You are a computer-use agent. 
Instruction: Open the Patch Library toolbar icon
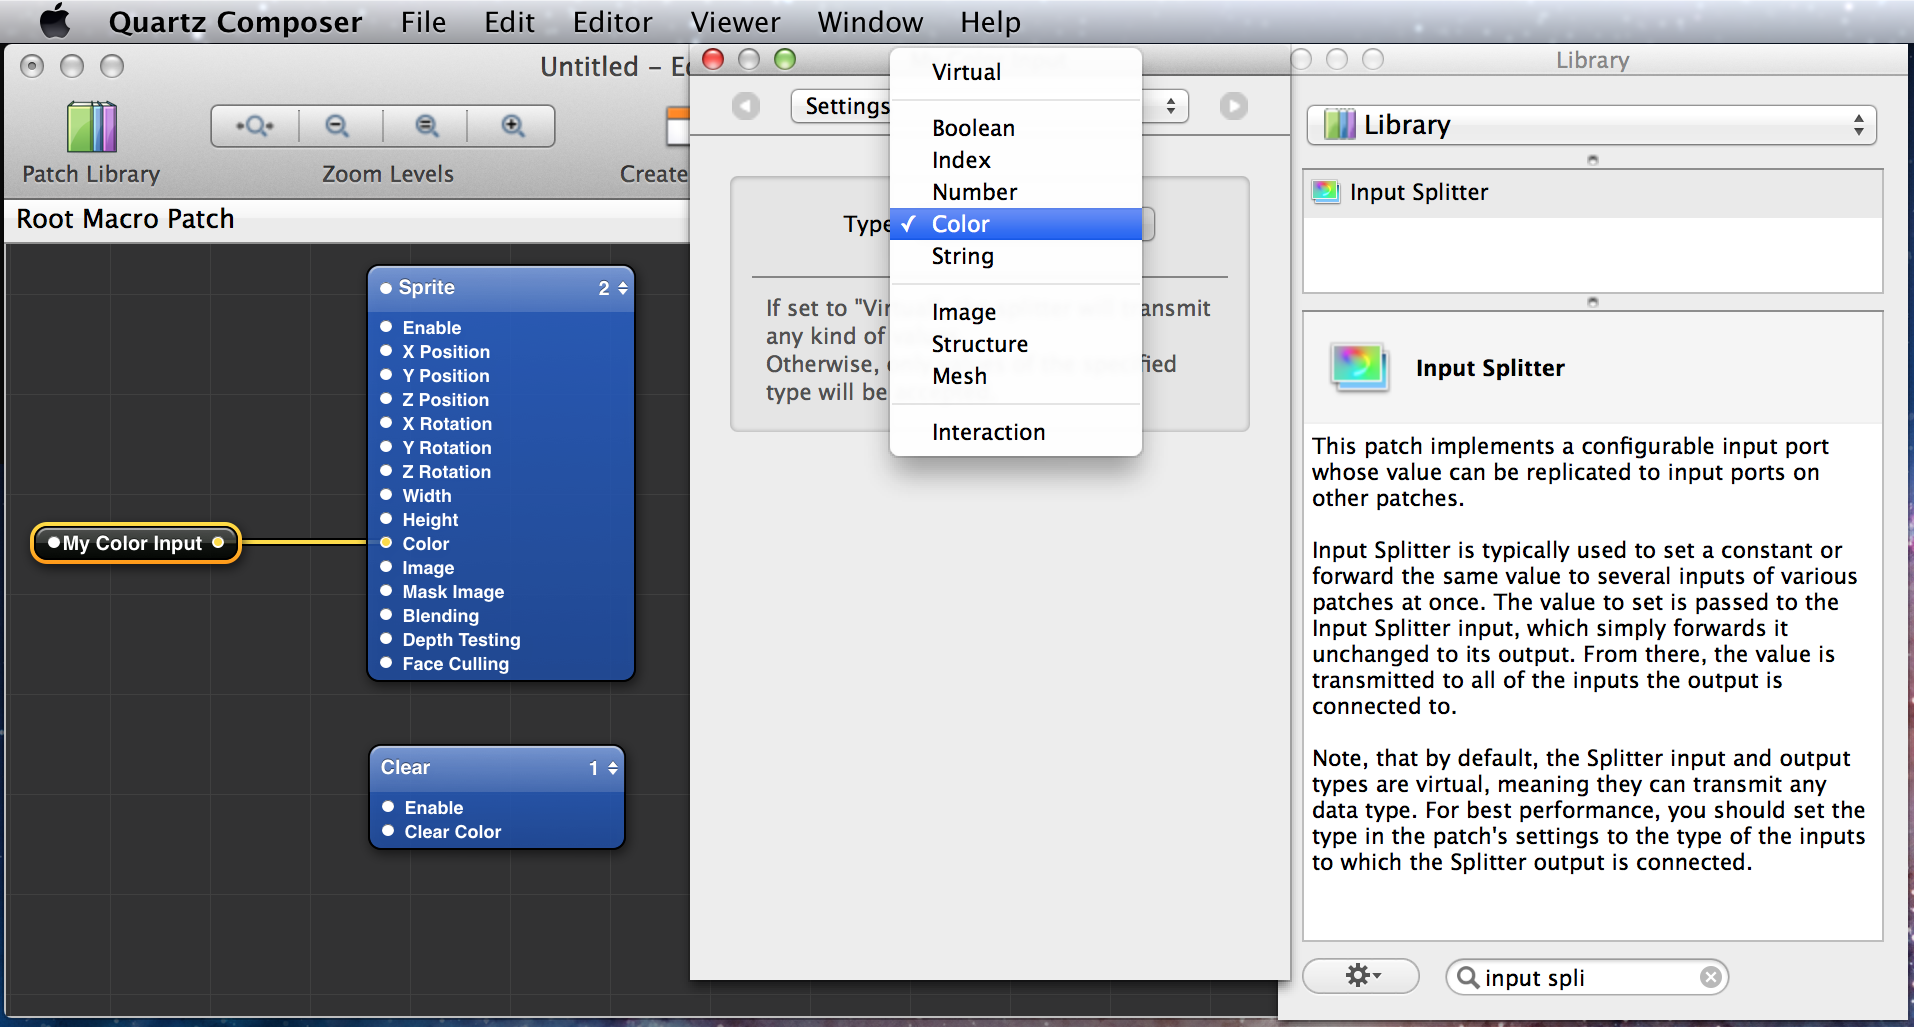pos(91,127)
